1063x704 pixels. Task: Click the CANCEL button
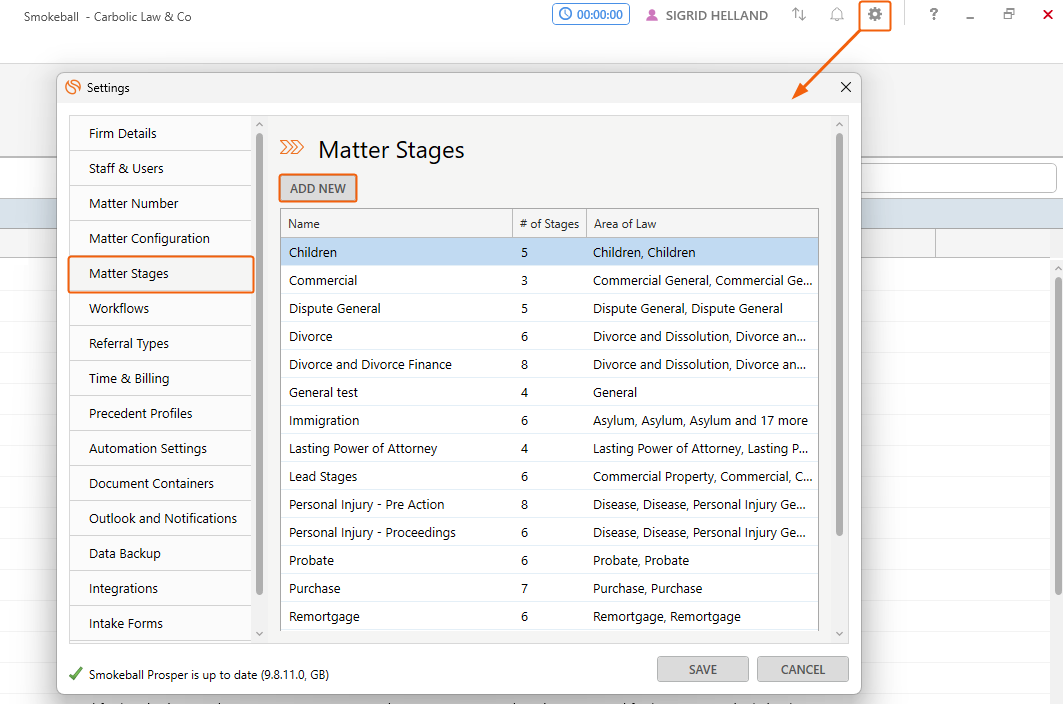803,669
